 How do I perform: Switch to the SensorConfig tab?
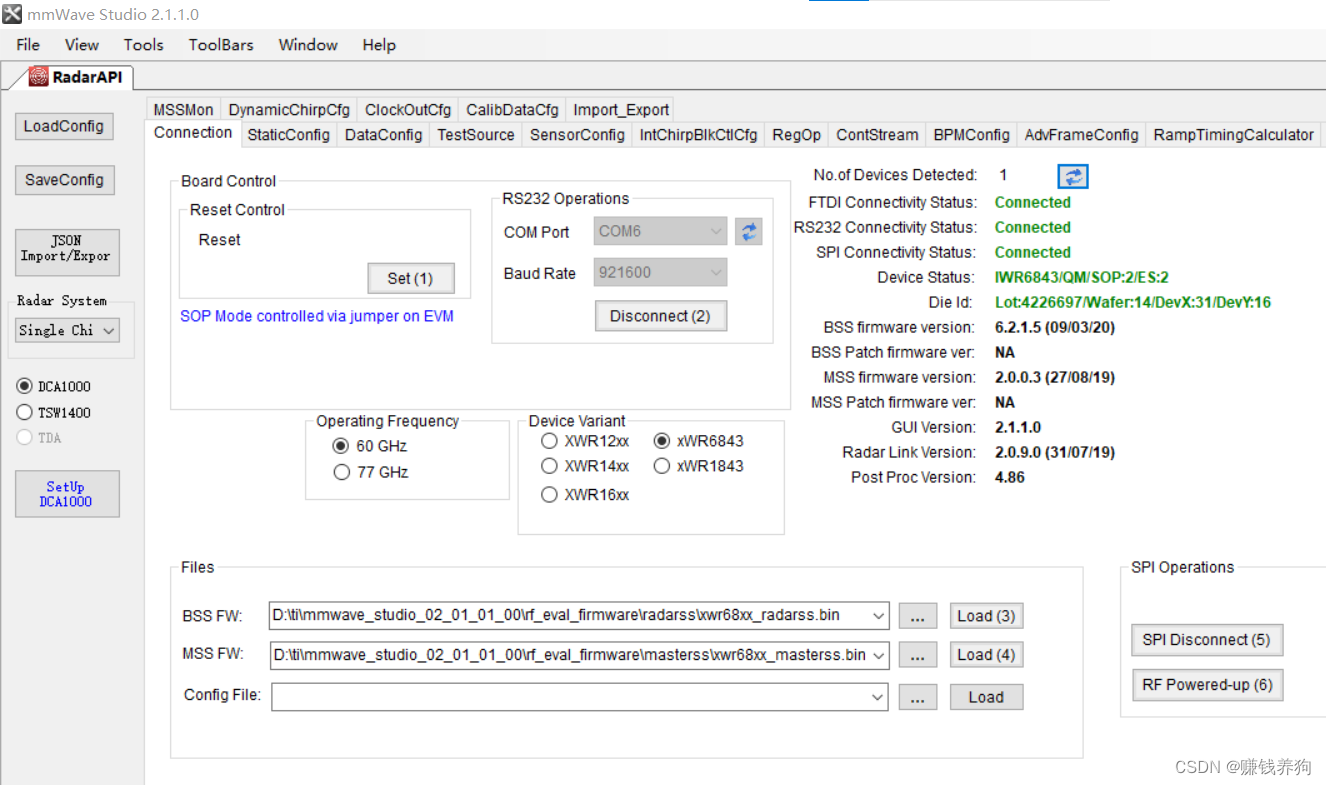577,135
